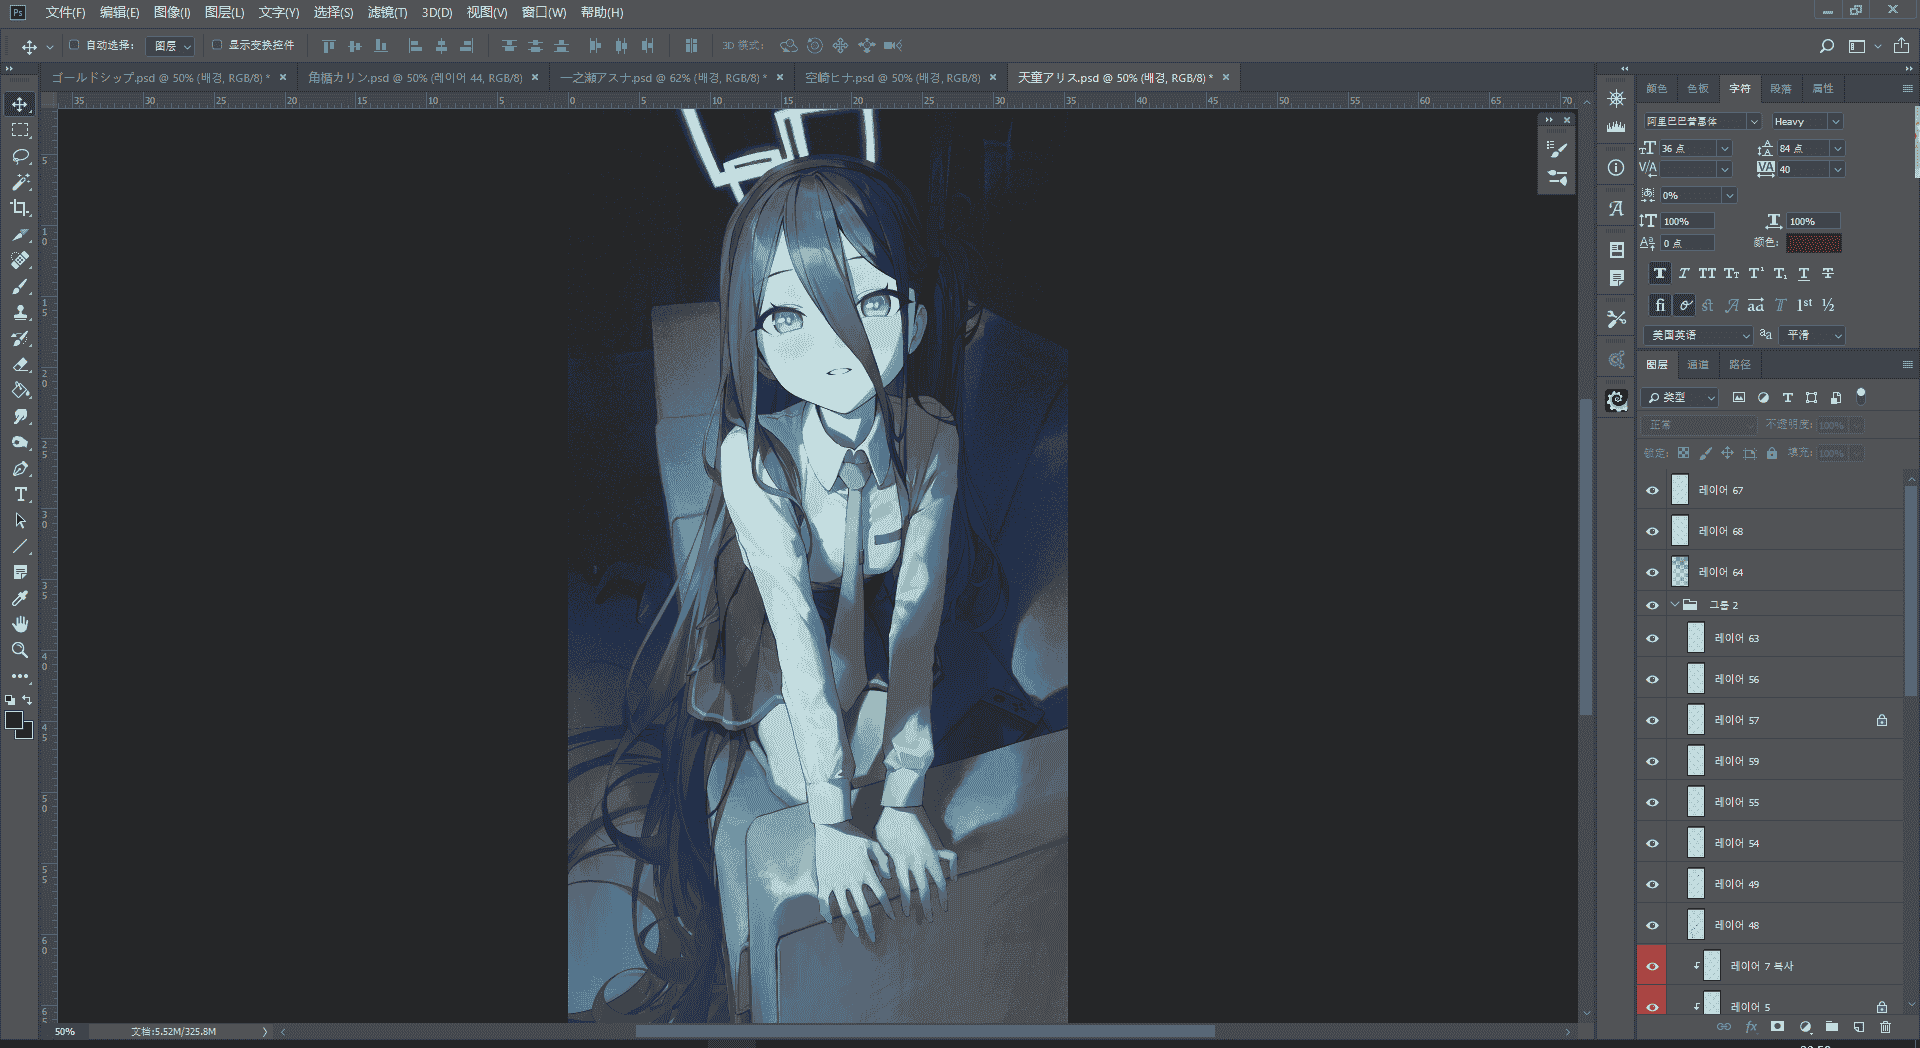1920x1048 pixels.
Task: Open the search icon in options bar
Action: pyautogui.click(x=1827, y=46)
